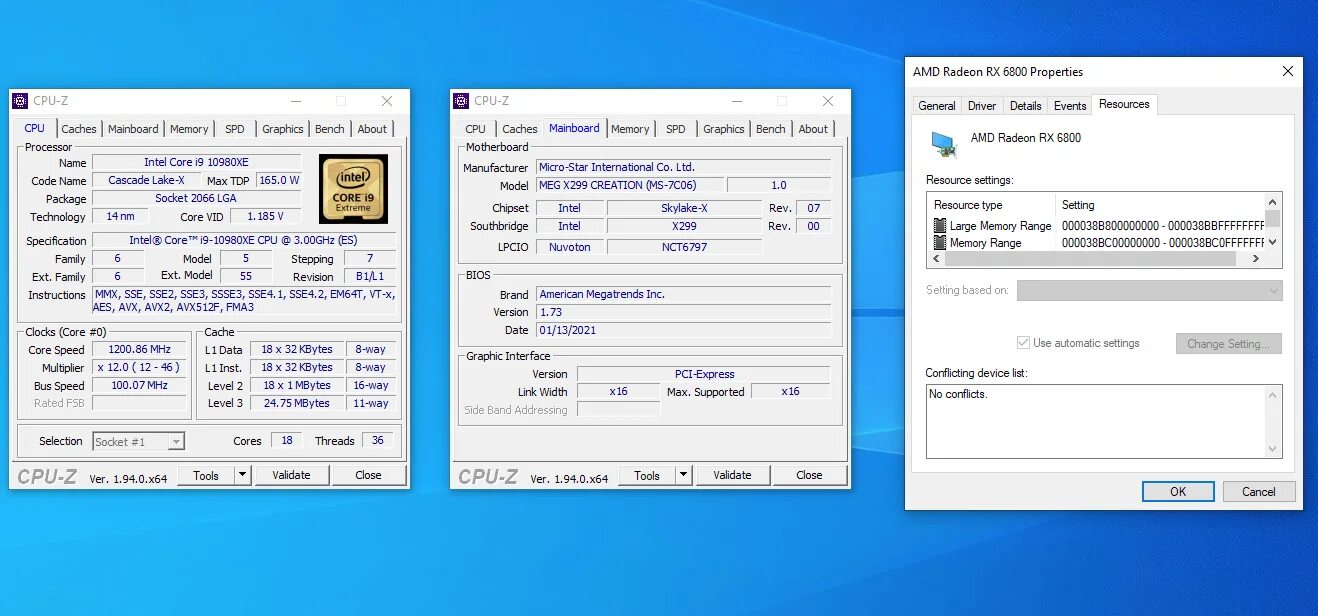Open Details tab in Radeon Properties dialog
Viewport: 1318px width, 616px height.
(x=1026, y=106)
